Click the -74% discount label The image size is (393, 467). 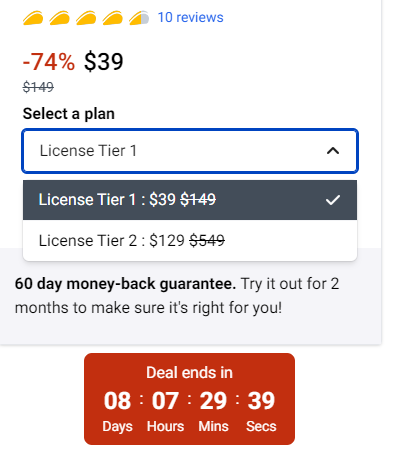click(49, 62)
